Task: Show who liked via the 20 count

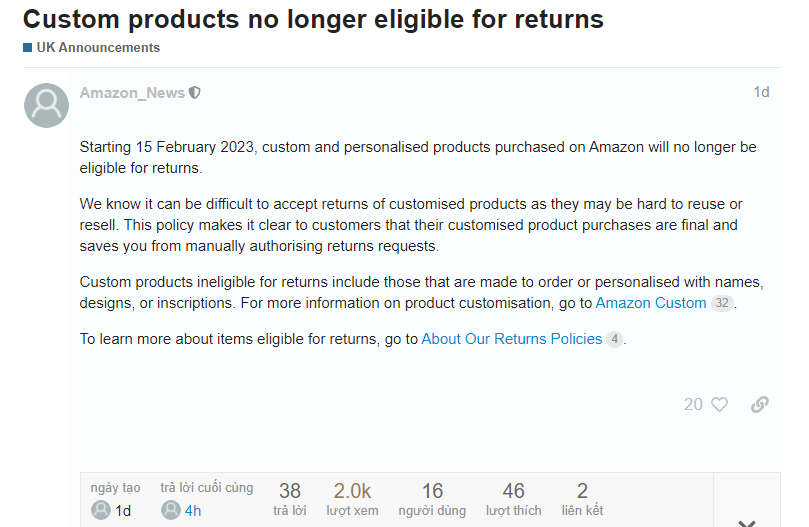Action: click(x=693, y=404)
